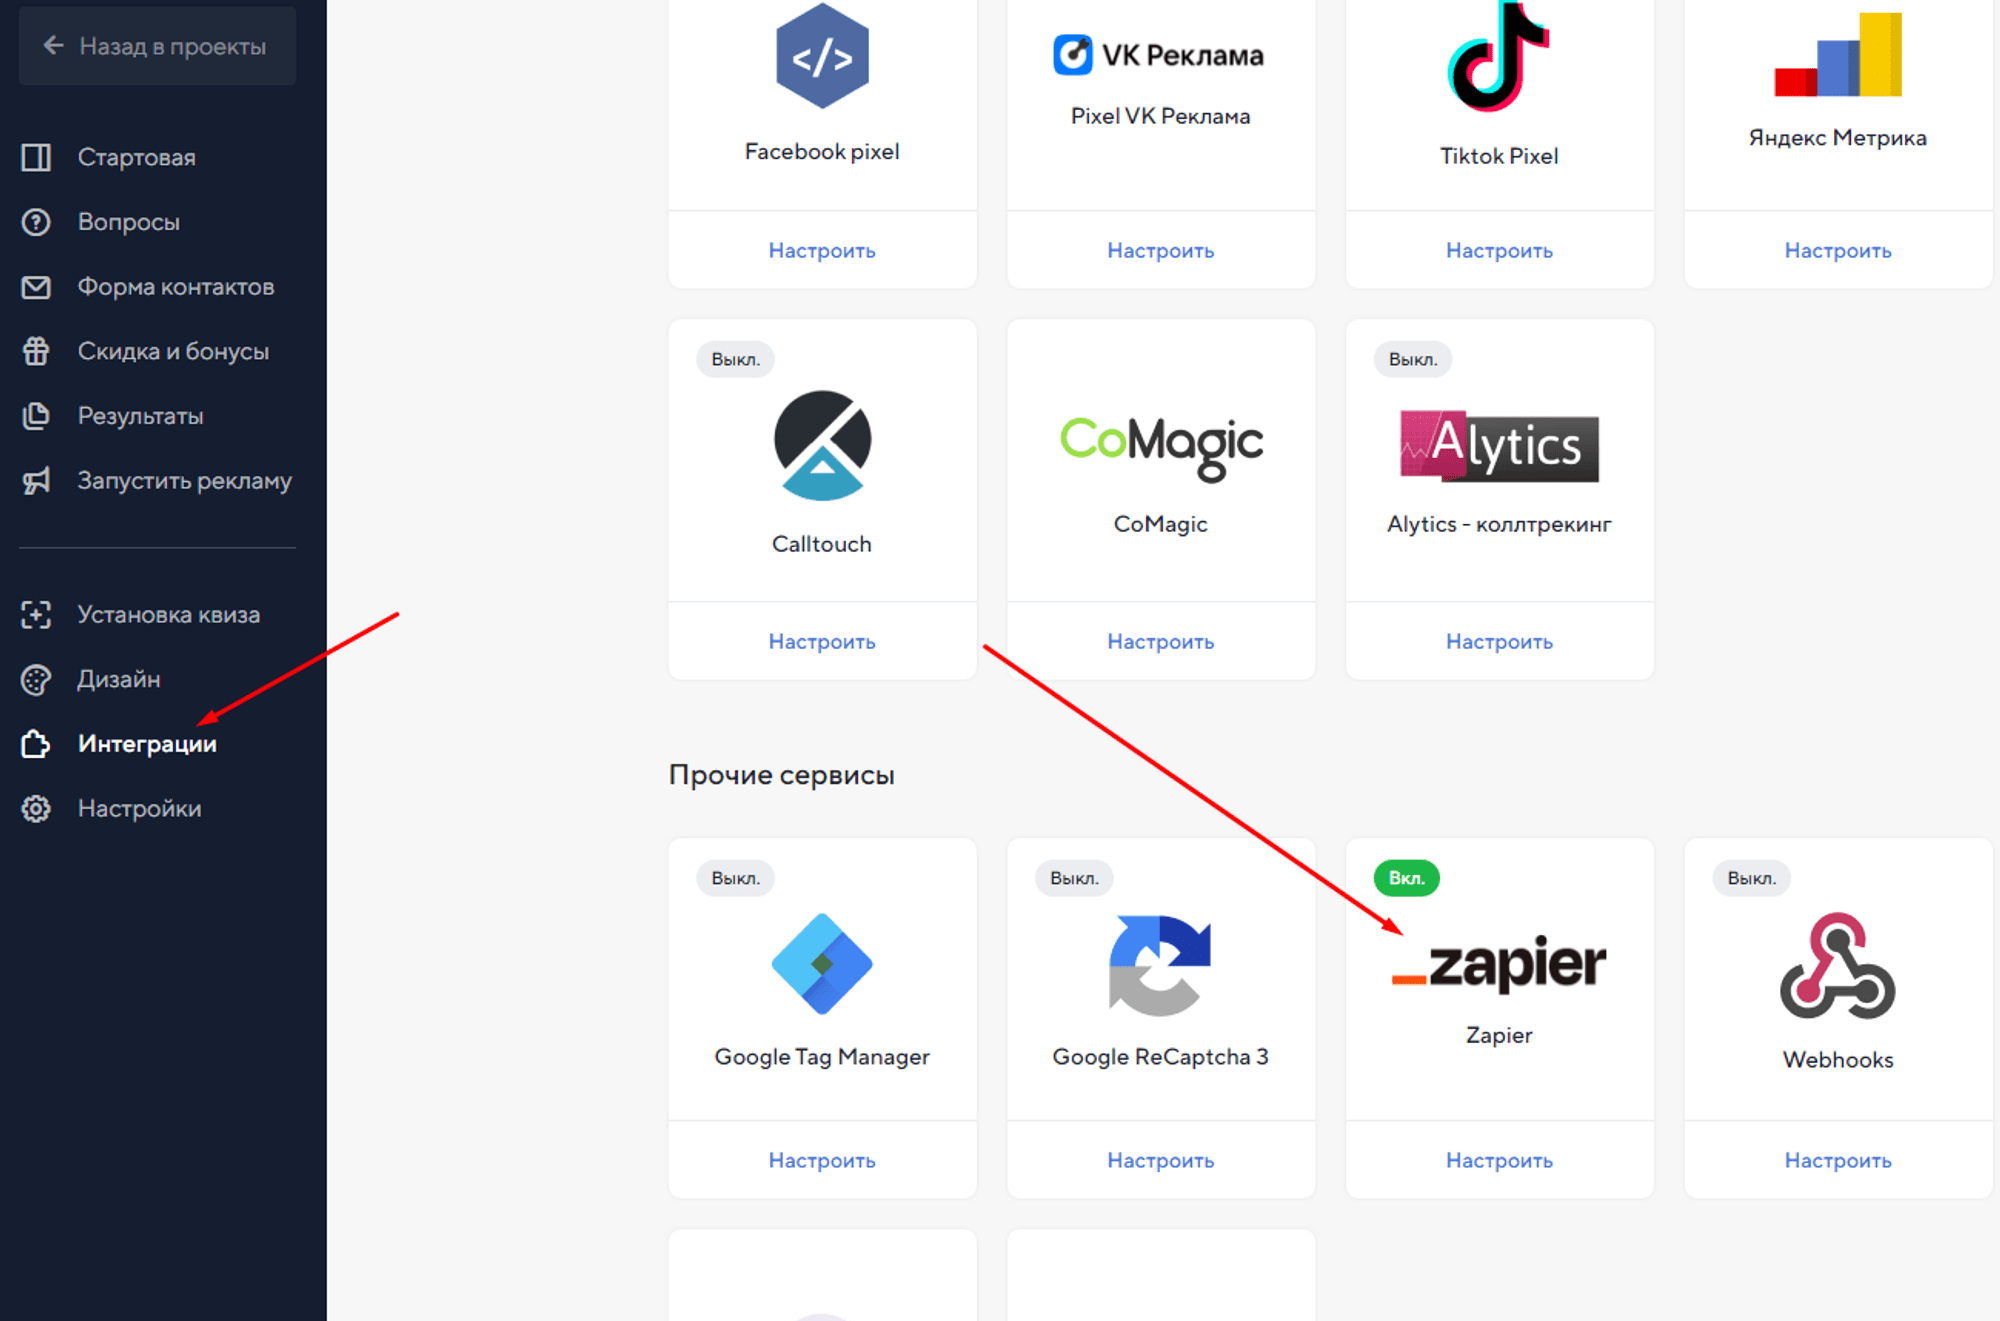2000x1321 pixels.
Task: Click the Google ReCaptcha 3 card title
Action: tap(1161, 1057)
